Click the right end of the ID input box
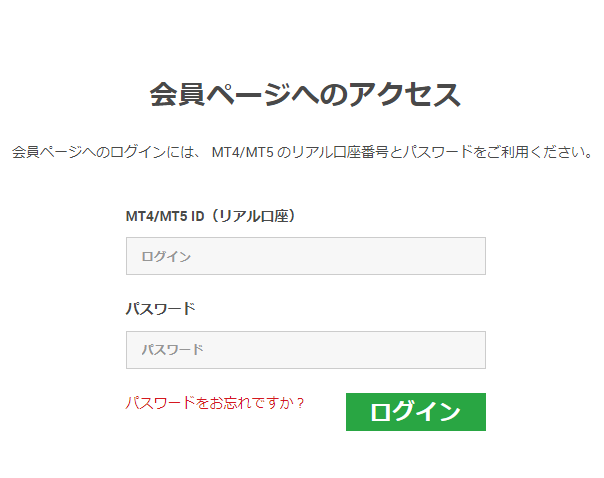Image resolution: width=604 pixels, height=478 pixels. [x=470, y=256]
